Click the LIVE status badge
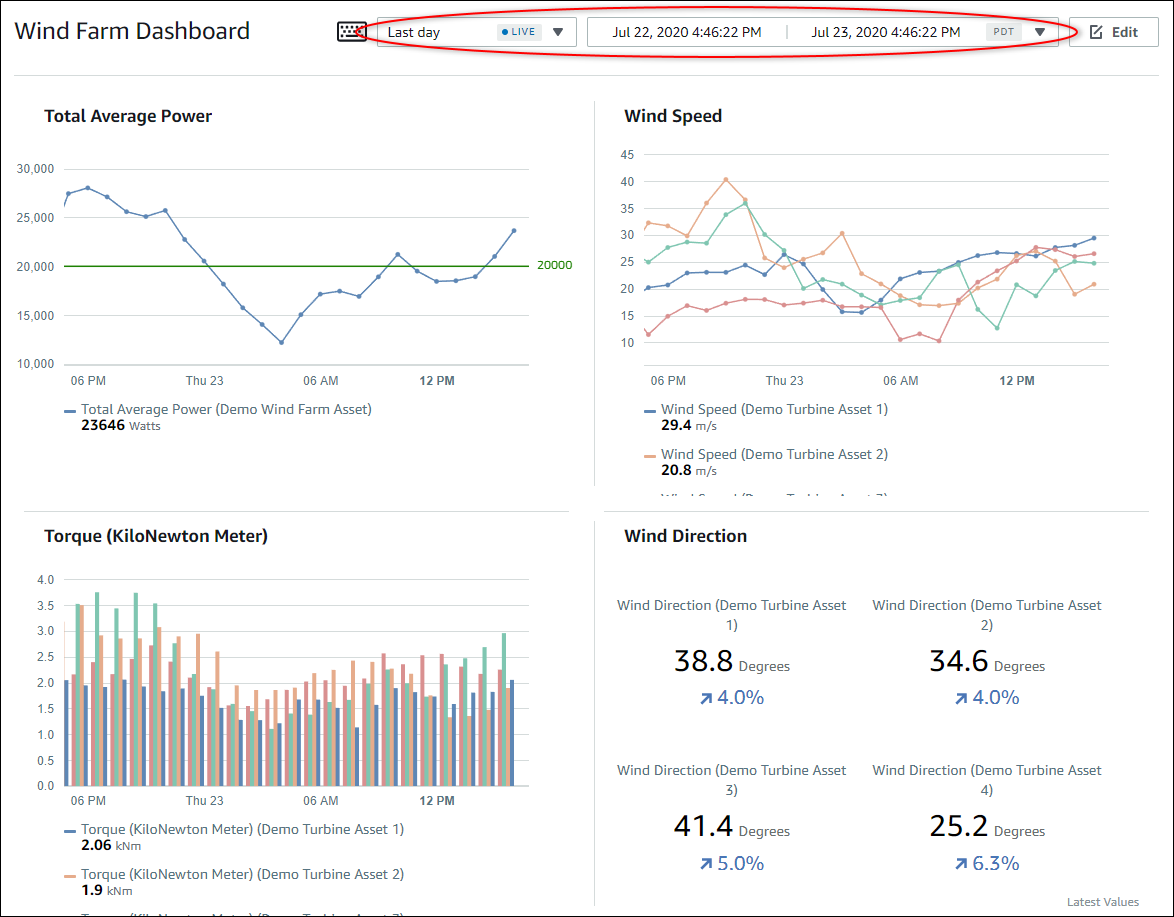This screenshot has width=1174, height=917. click(x=517, y=31)
